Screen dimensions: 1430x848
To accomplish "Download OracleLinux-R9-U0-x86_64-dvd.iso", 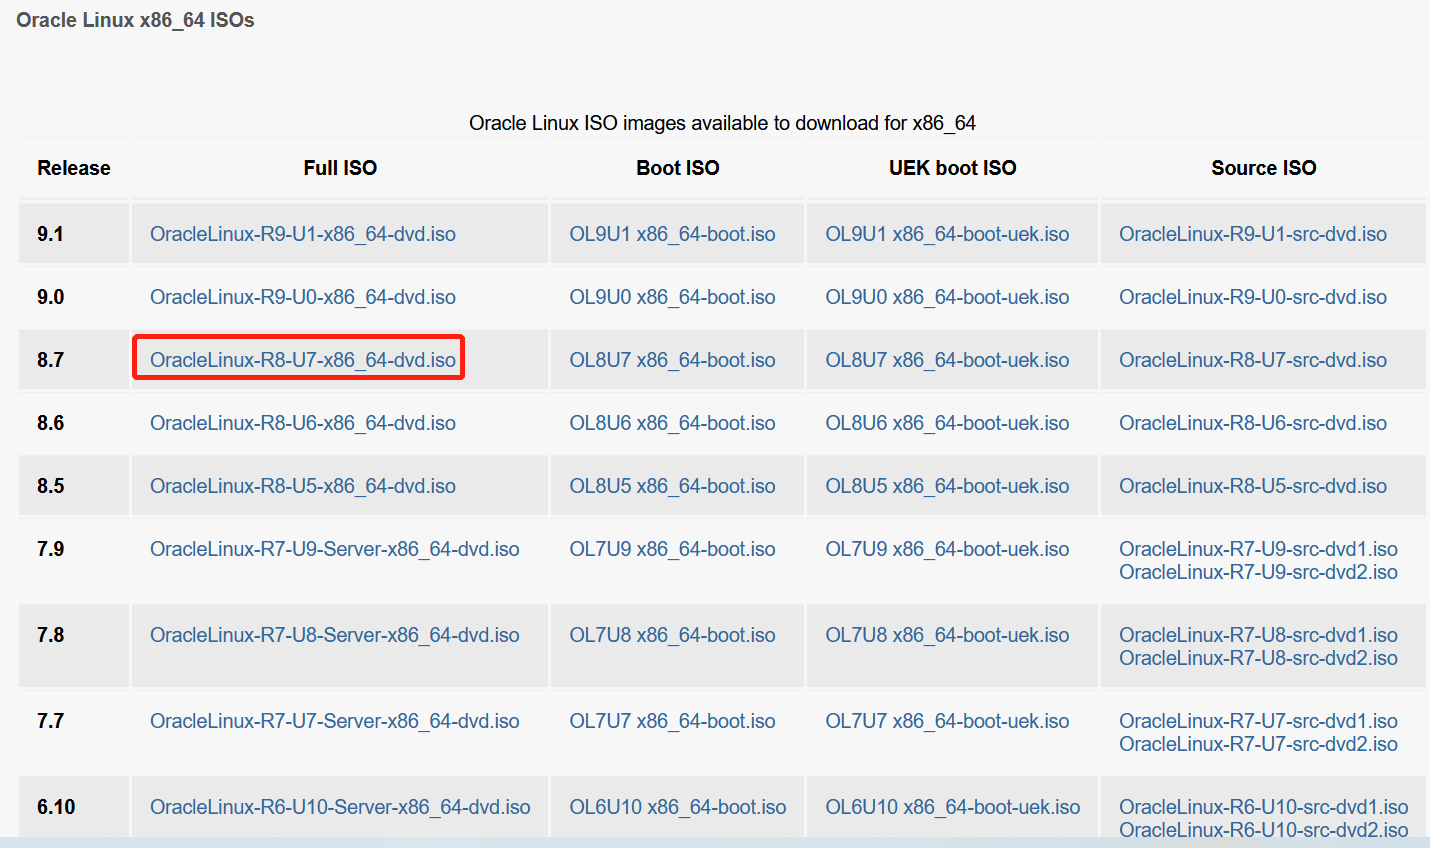I will 303,297.
